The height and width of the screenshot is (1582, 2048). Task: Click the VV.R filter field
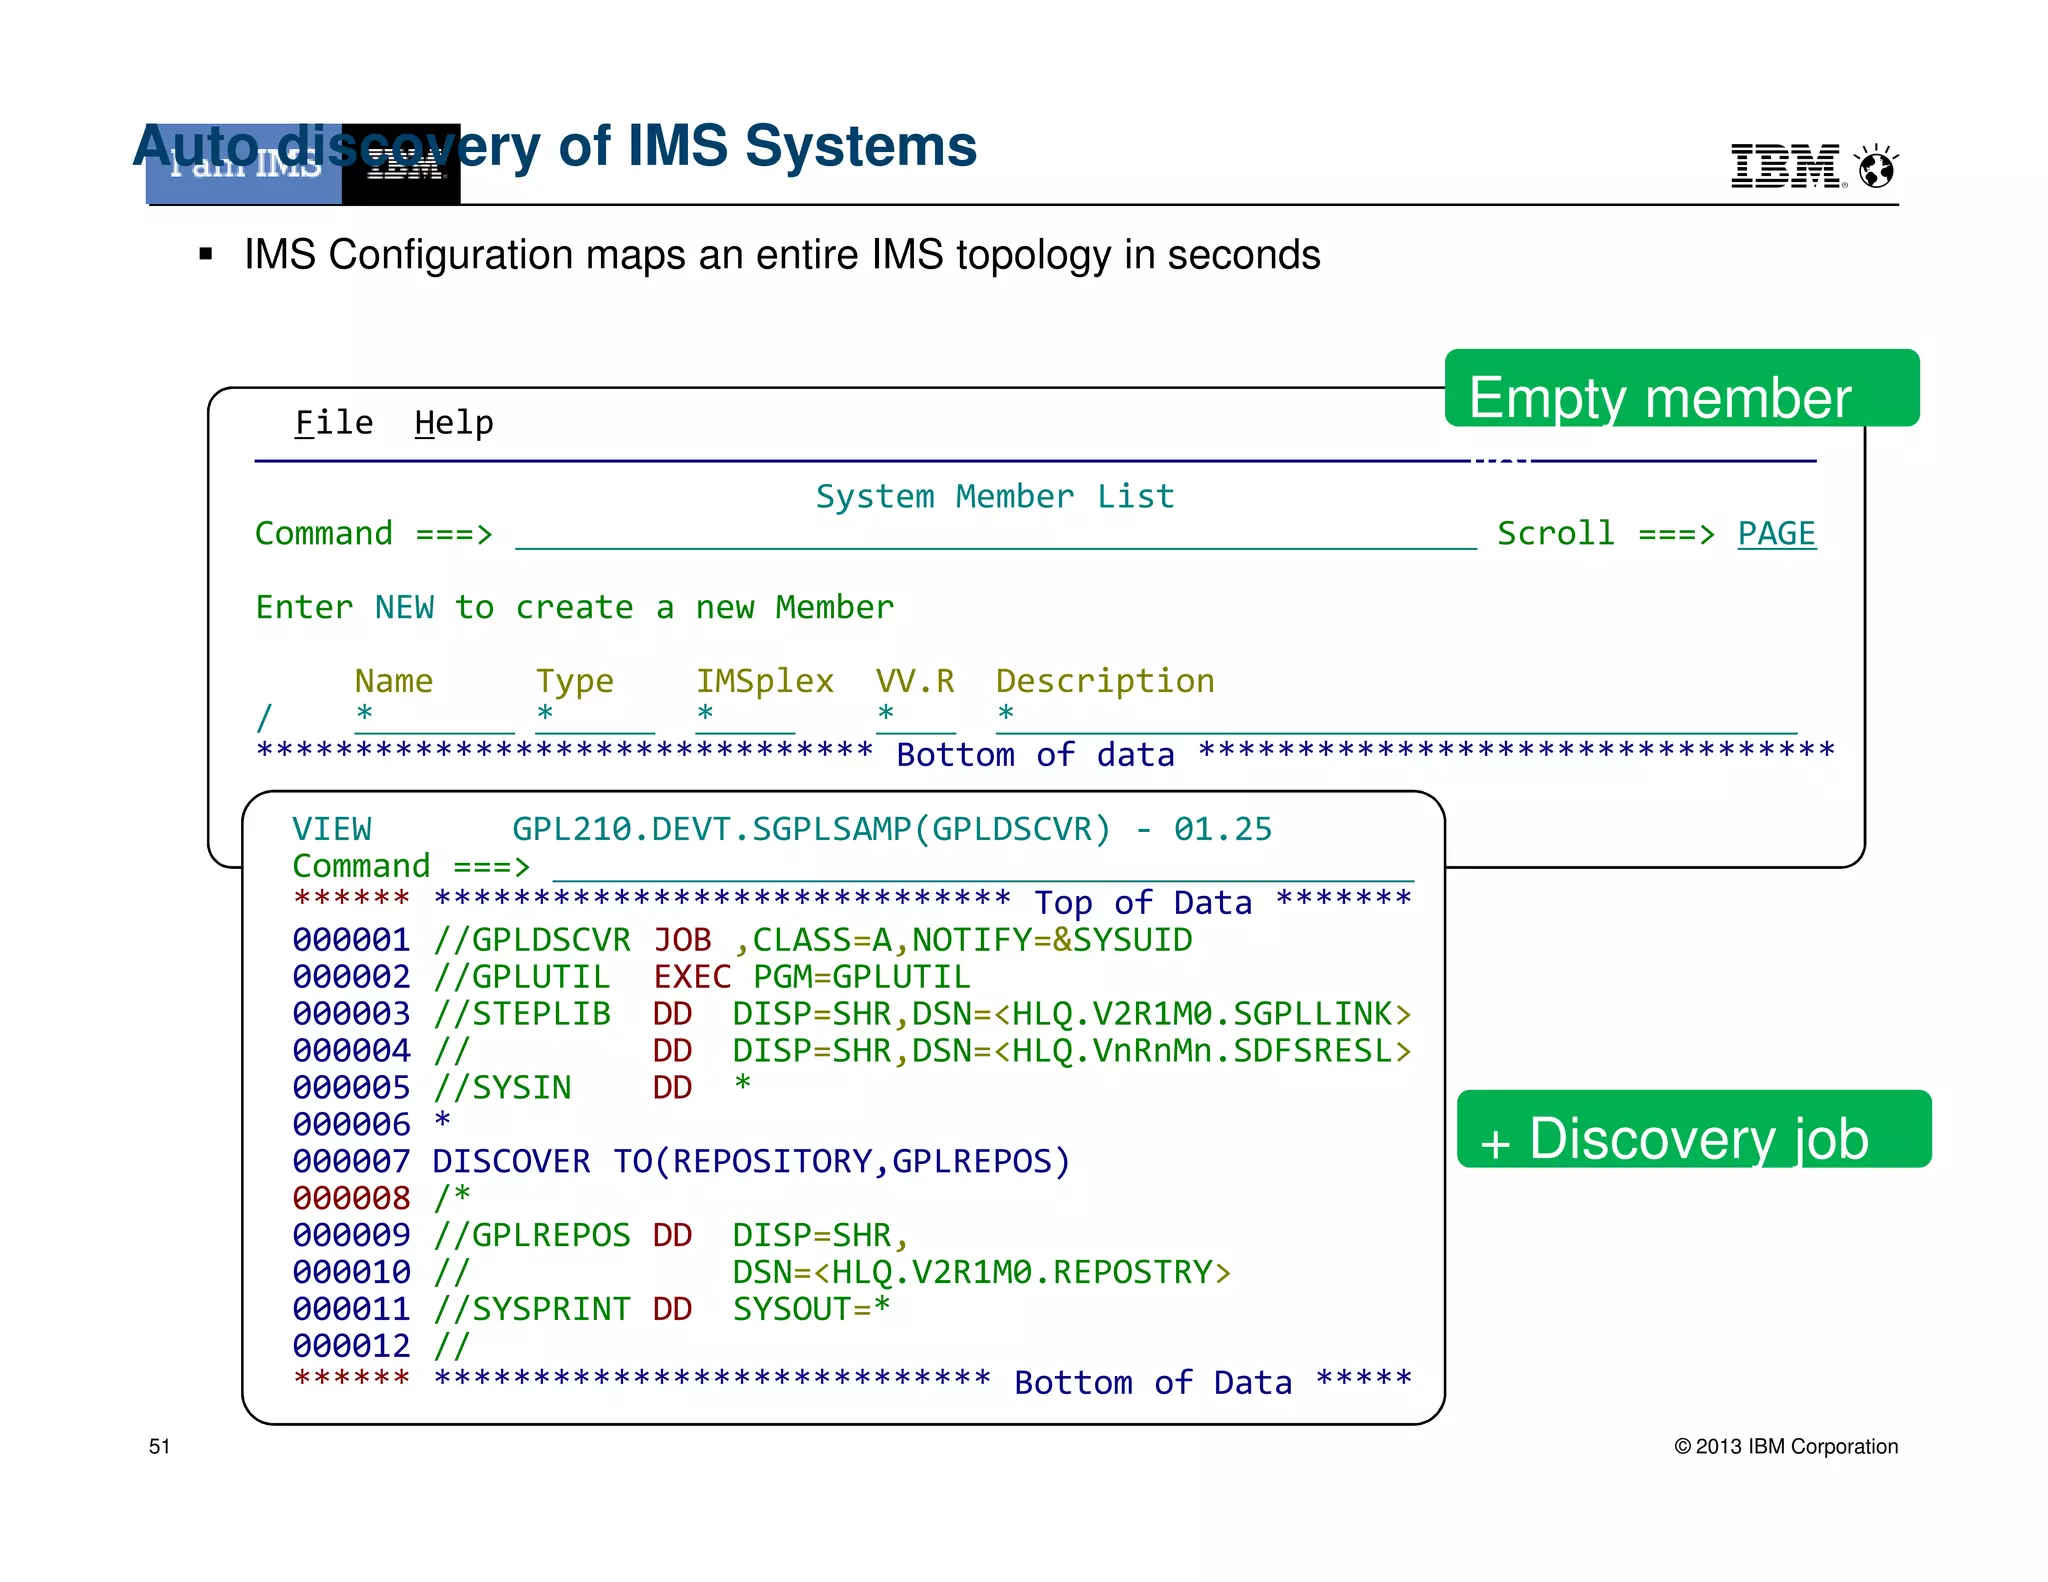point(915,717)
